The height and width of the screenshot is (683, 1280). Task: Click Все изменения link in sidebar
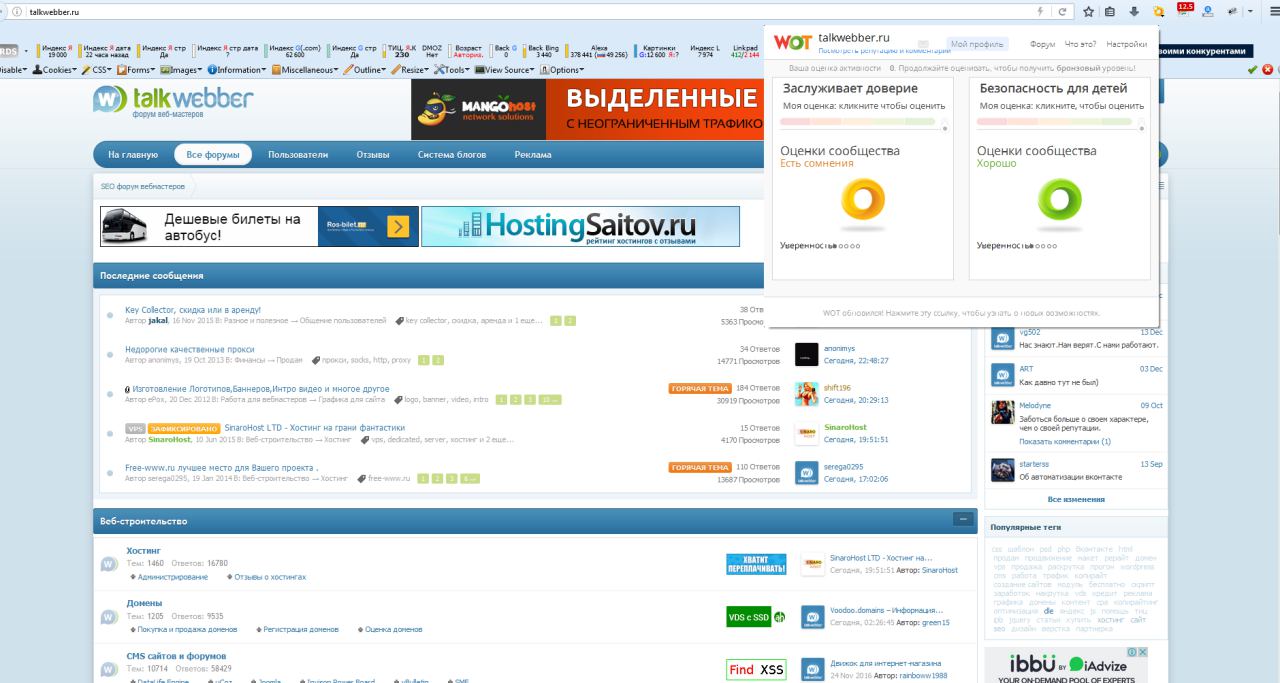pyautogui.click(x=1076, y=499)
